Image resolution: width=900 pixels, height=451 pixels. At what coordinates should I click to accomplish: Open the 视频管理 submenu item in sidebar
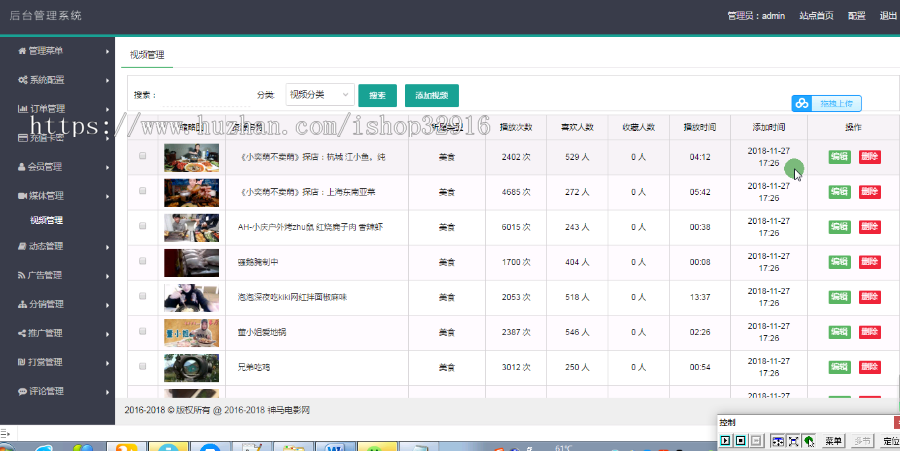click(46, 220)
